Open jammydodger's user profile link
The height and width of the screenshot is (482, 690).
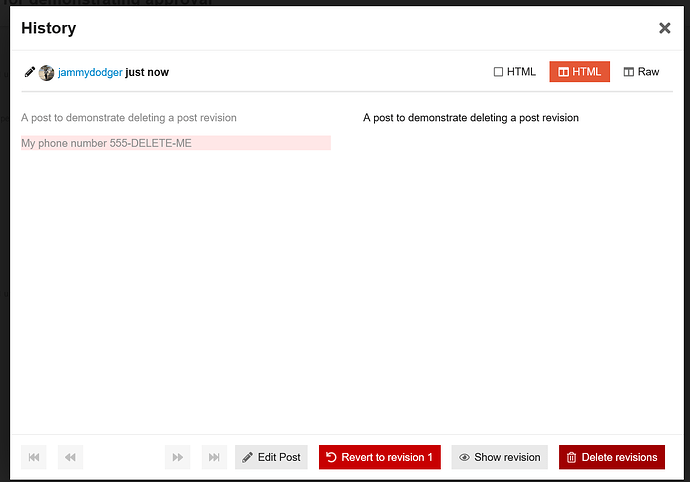(90, 72)
